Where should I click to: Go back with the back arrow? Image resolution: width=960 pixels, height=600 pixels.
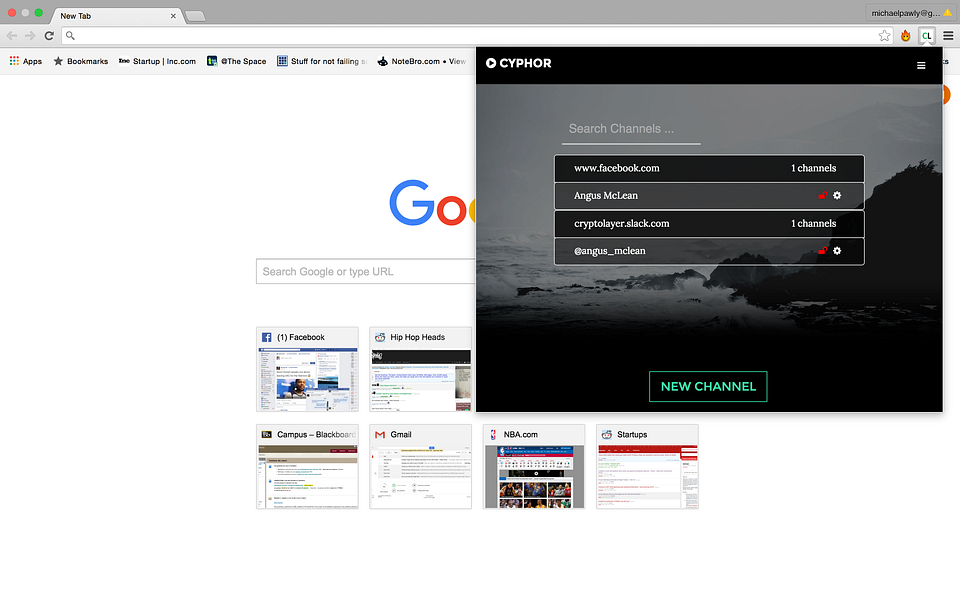[x=12, y=36]
